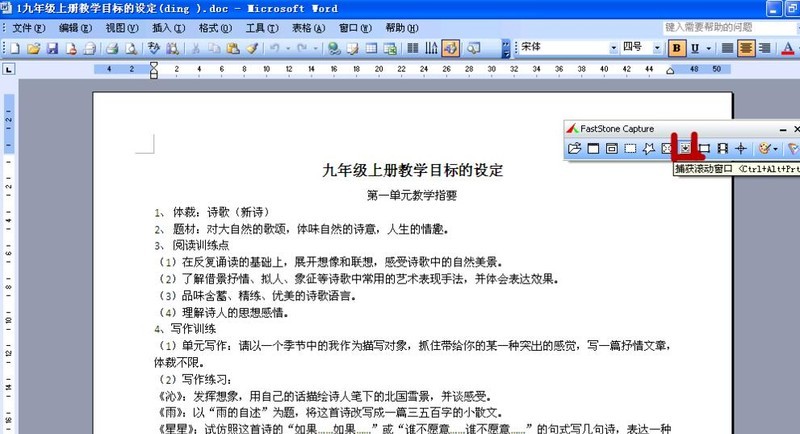Screen dimensions: 800x434
Task: Click the line （4）理解诗人的思想感情
Action: point(222,313)
